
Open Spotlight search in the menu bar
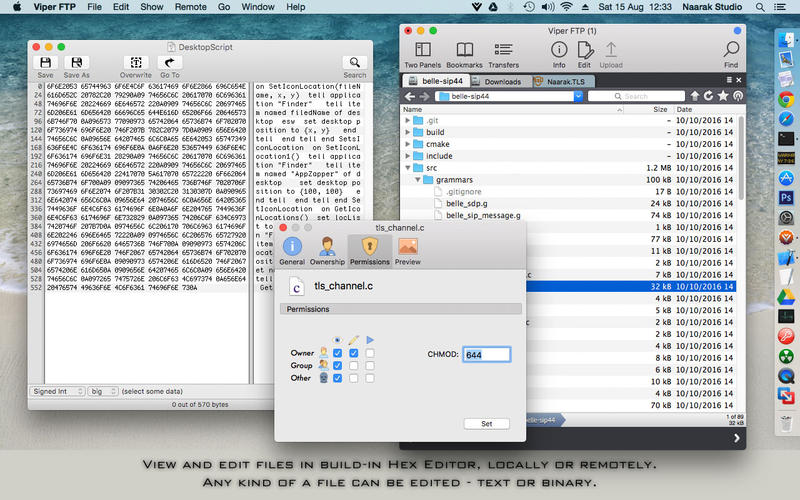(x=760, y=7)
